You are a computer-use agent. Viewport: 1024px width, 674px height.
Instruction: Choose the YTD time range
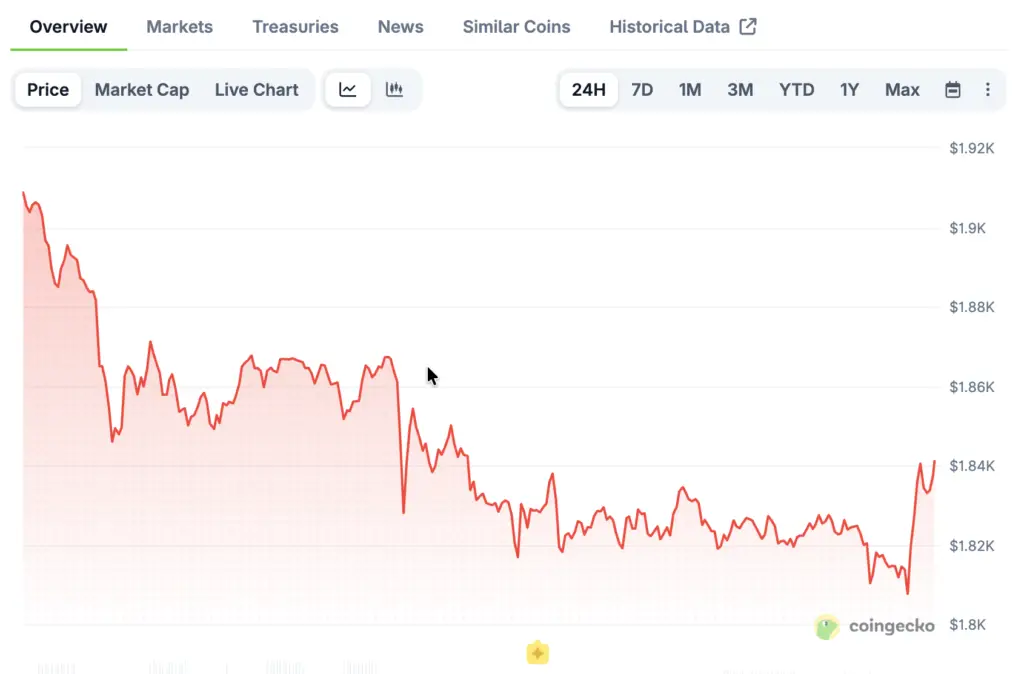point(796,90)
